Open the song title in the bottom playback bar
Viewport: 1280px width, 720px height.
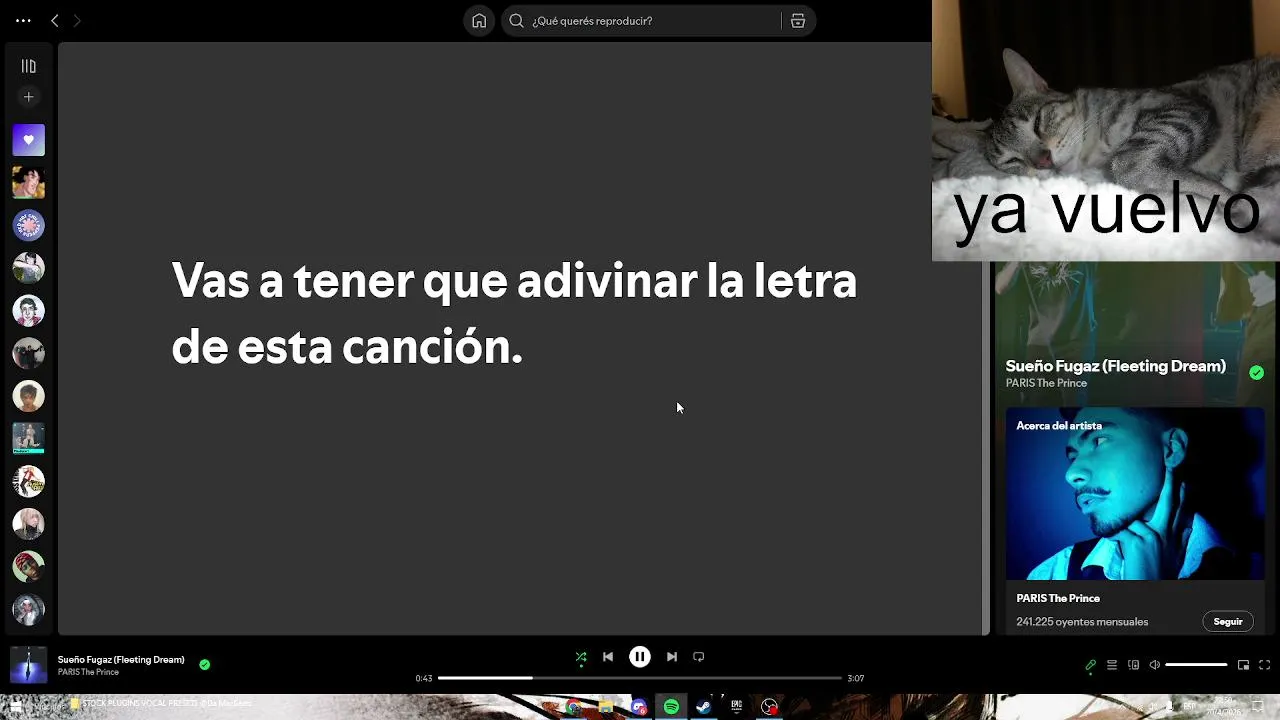(x=121, y=660)
